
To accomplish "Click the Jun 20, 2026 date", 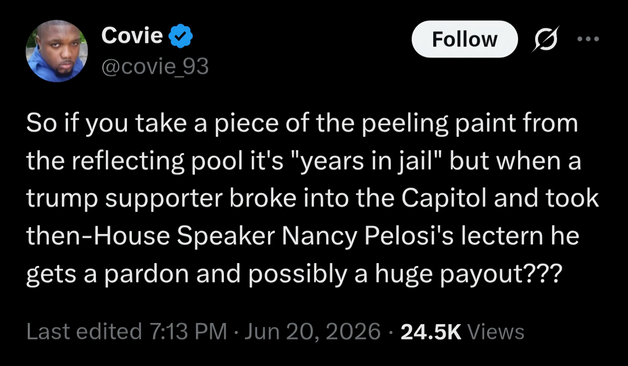I will point(312,332).
